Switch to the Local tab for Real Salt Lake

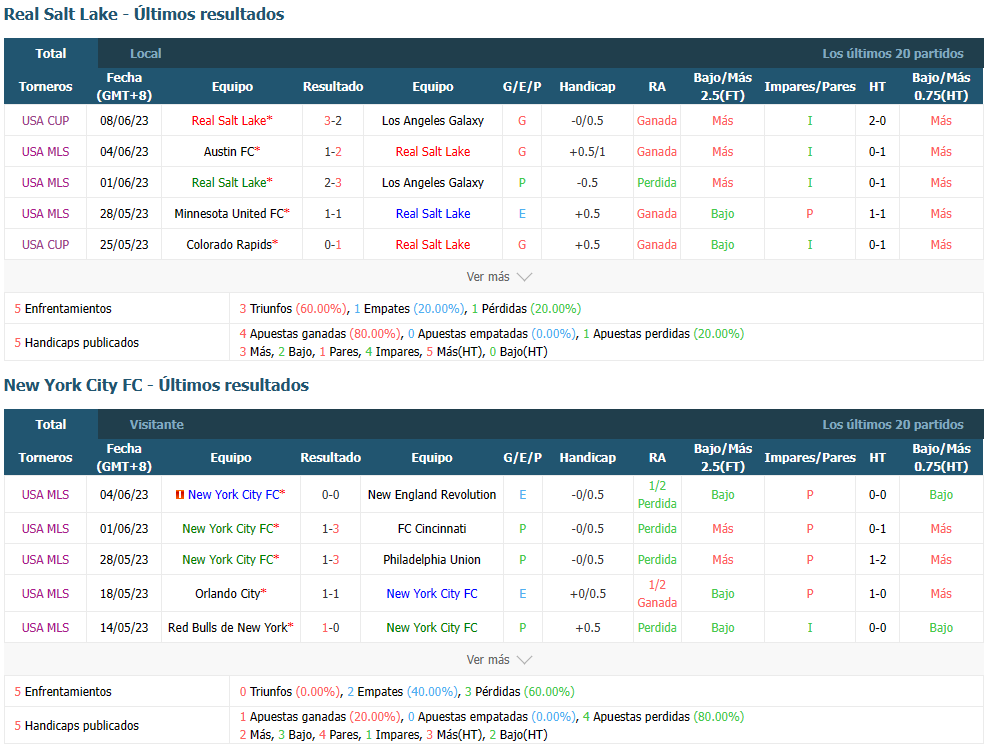pyautogui.click(x=146, y=54)
